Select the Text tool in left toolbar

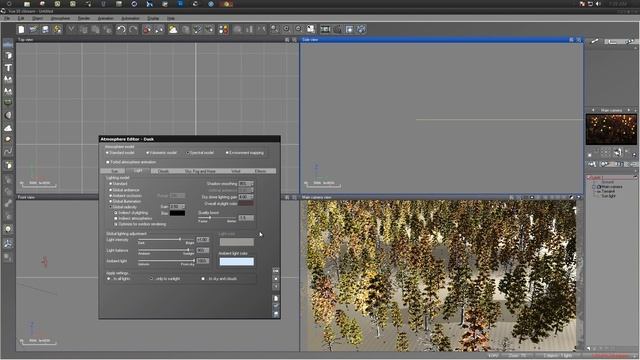pos(8,67)
